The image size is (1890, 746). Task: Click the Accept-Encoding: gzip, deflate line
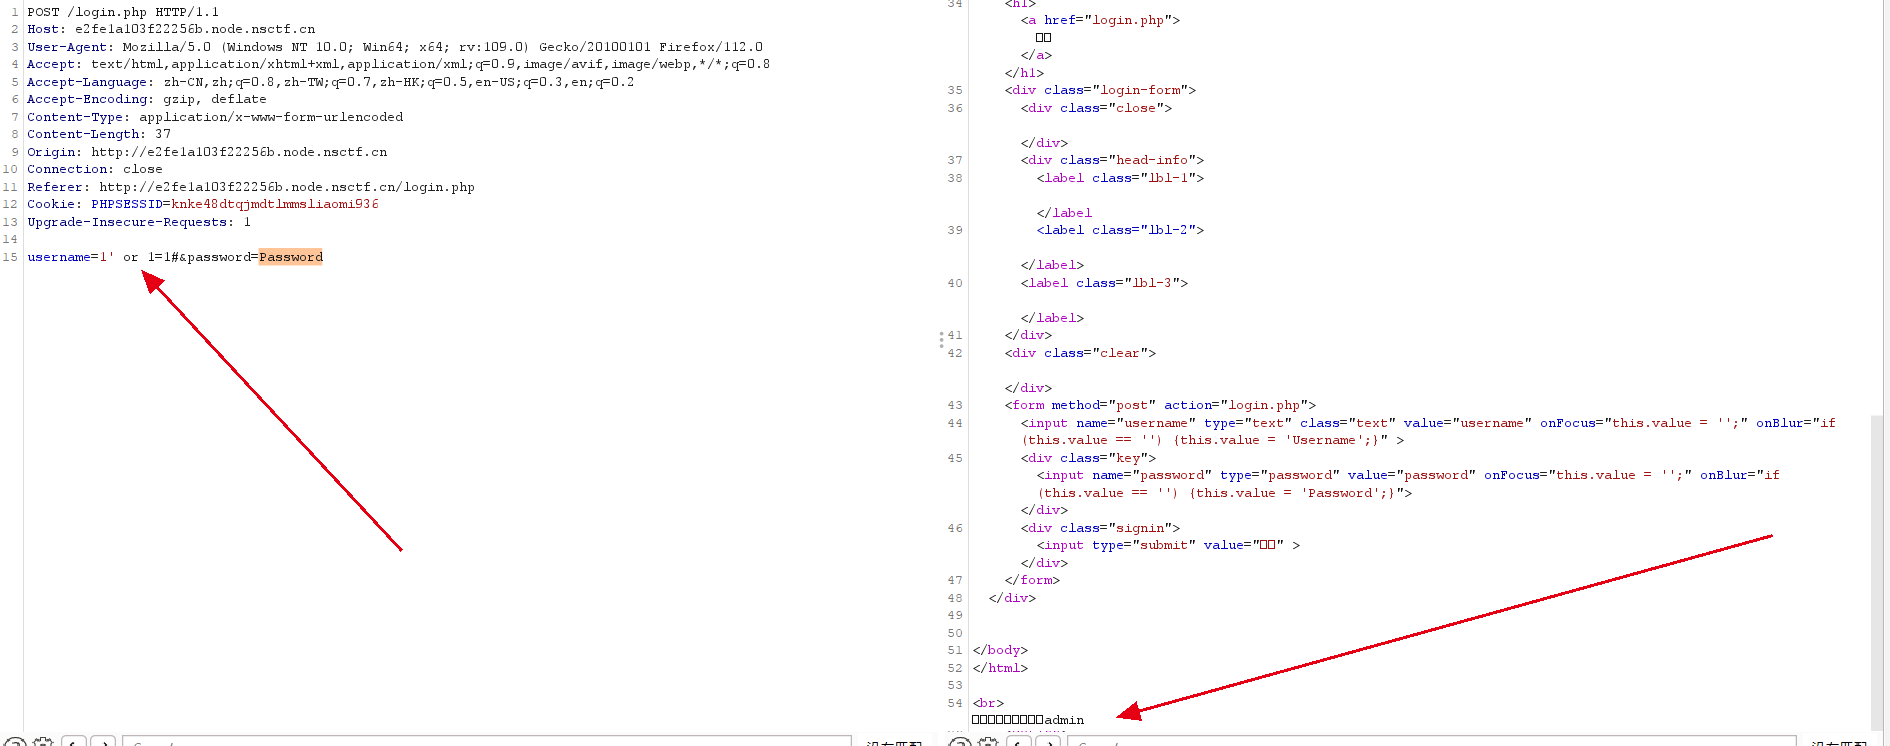[146, 99]
